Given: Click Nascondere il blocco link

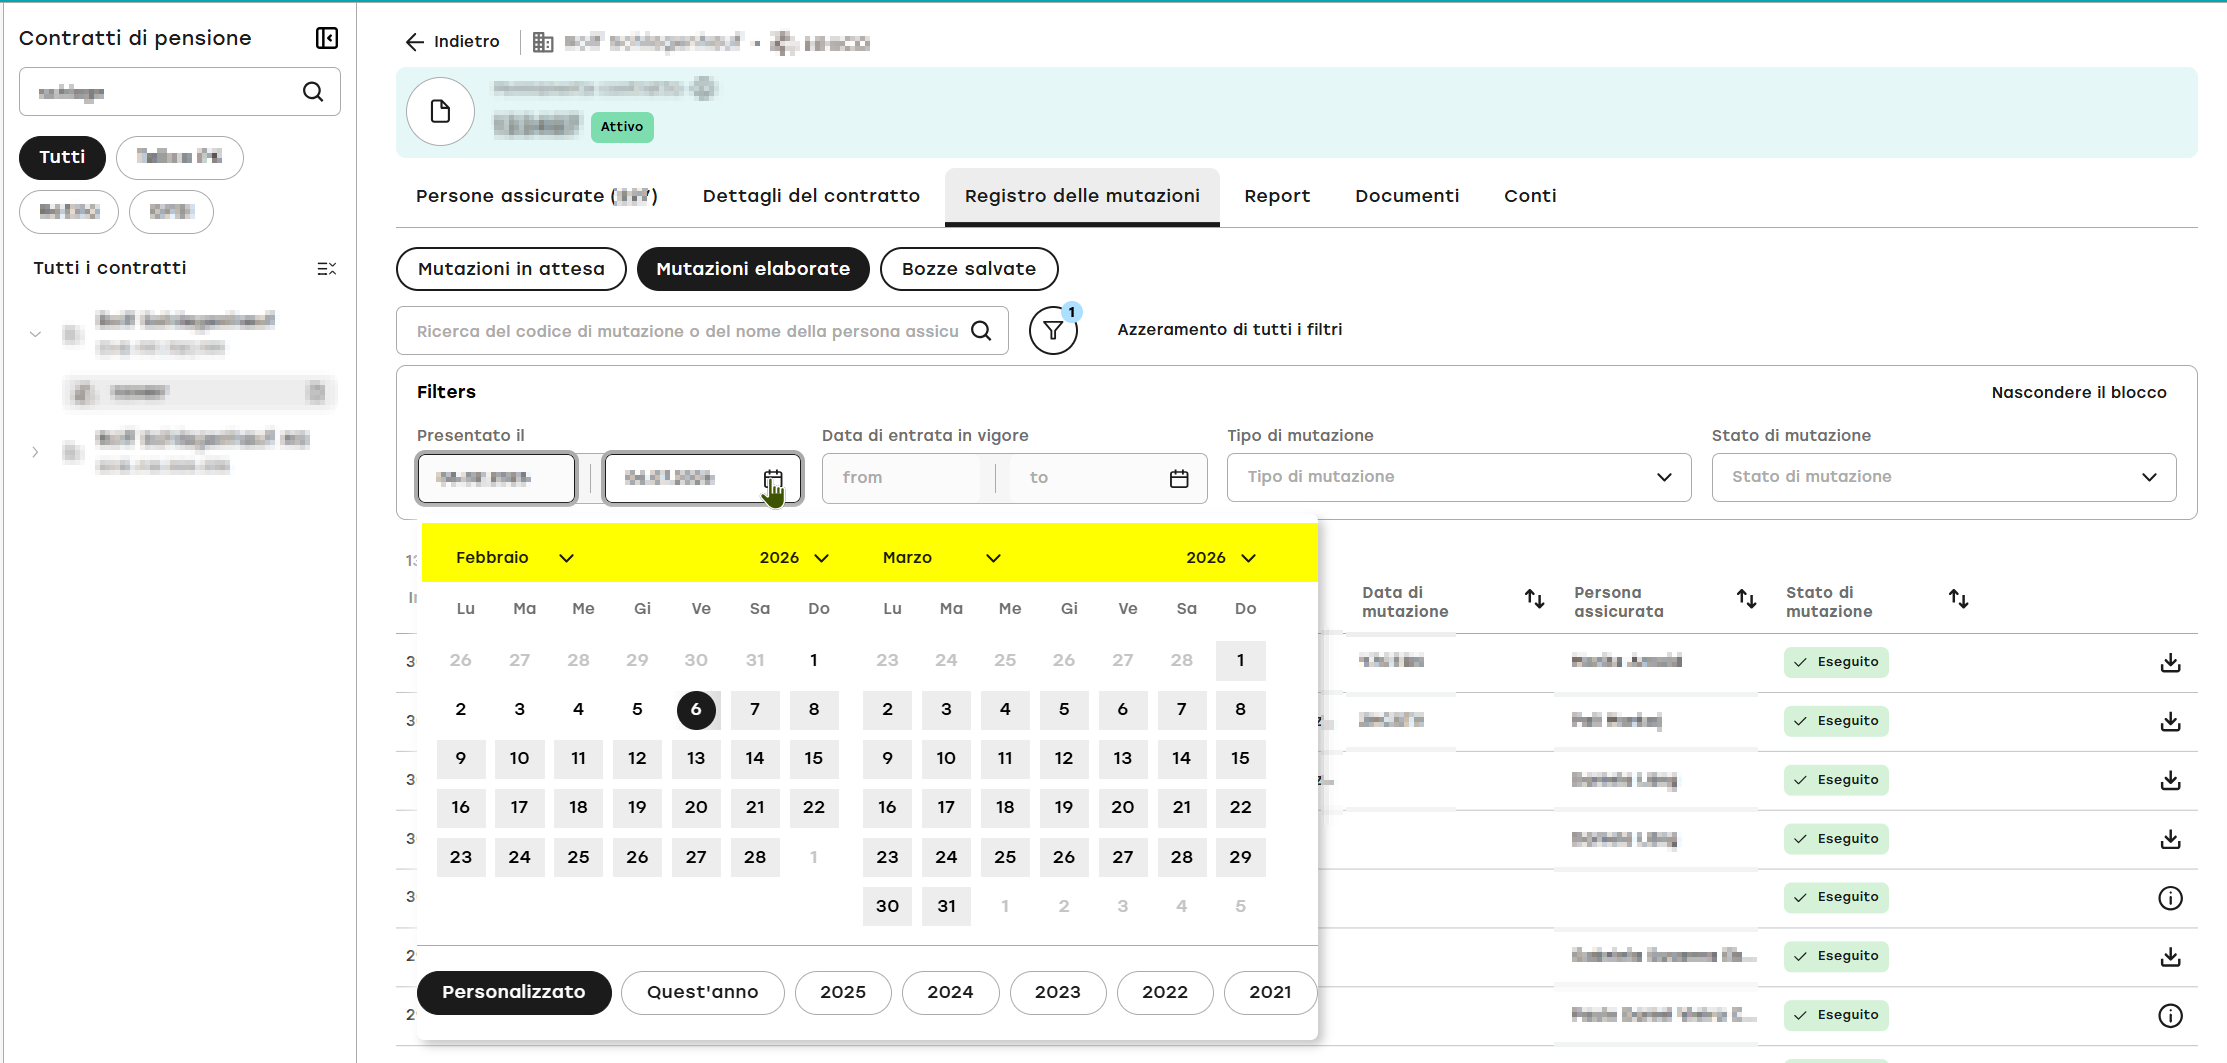Looking at the screenshot, I should 2079,393.
